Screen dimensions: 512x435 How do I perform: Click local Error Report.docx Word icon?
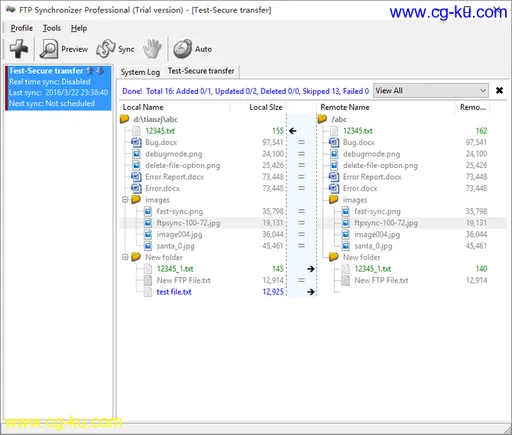click(136, 177)
